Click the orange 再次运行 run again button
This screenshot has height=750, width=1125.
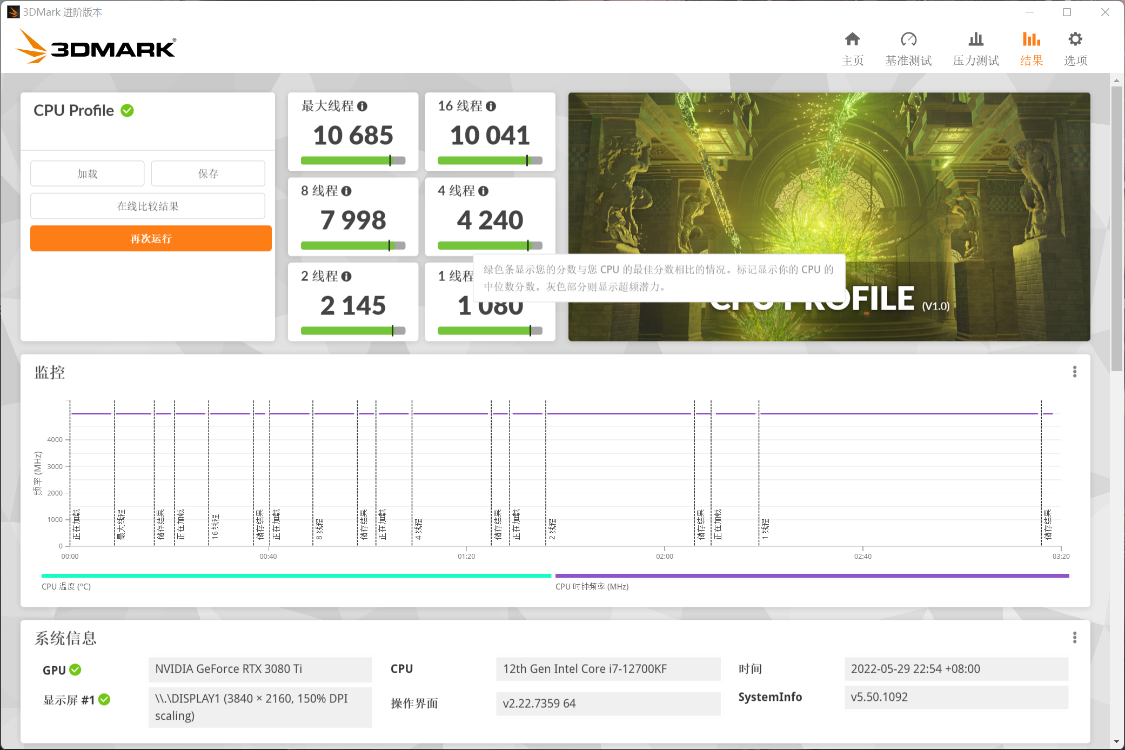tap(151, 238)
